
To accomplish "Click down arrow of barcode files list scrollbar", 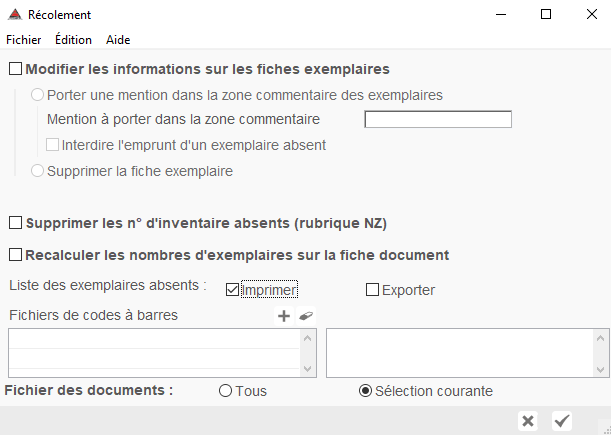I will click(x=307, y=368).
